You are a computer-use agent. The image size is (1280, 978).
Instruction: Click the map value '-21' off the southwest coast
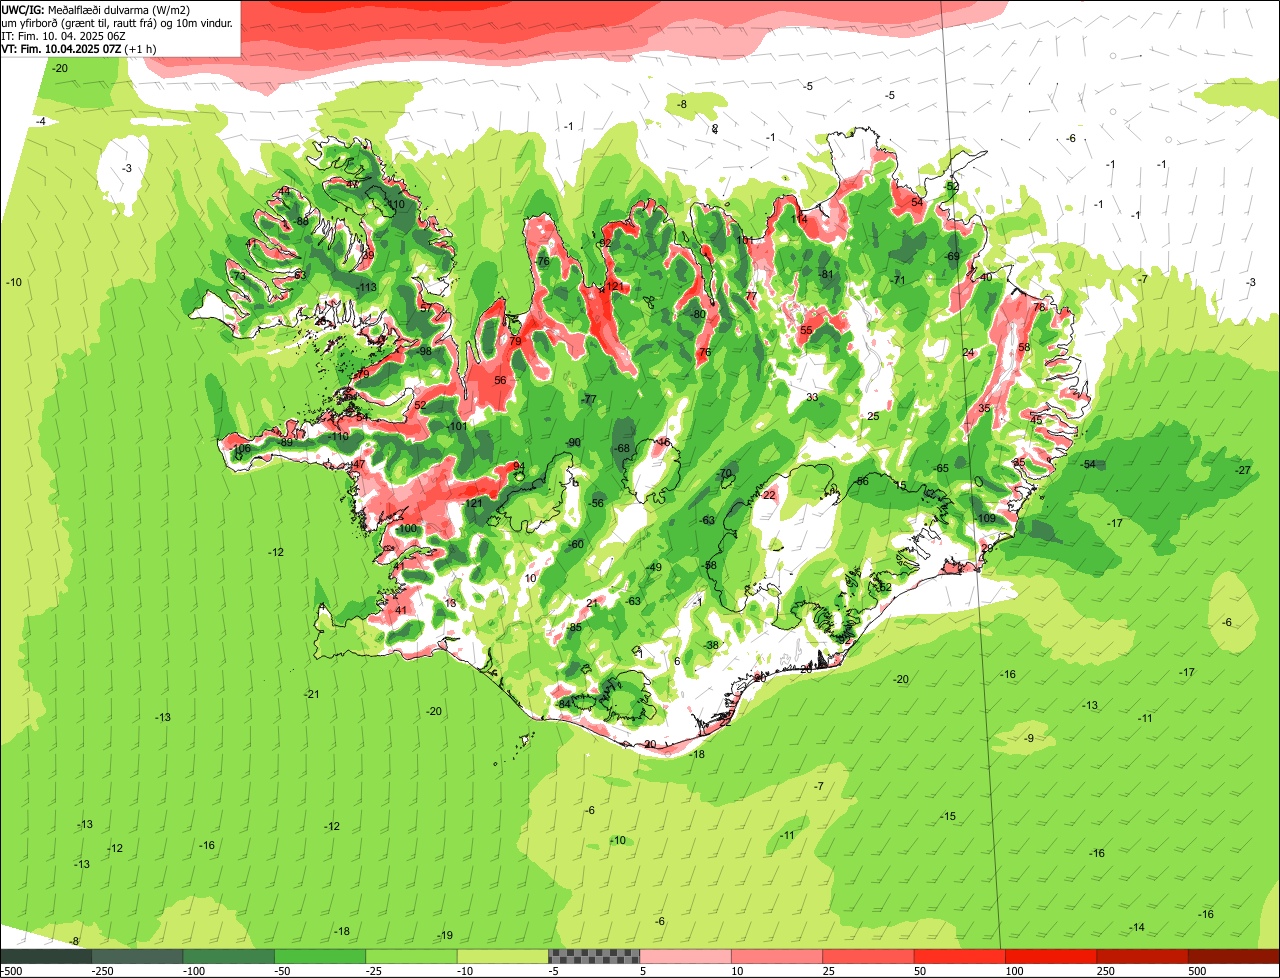coord(311,694)
